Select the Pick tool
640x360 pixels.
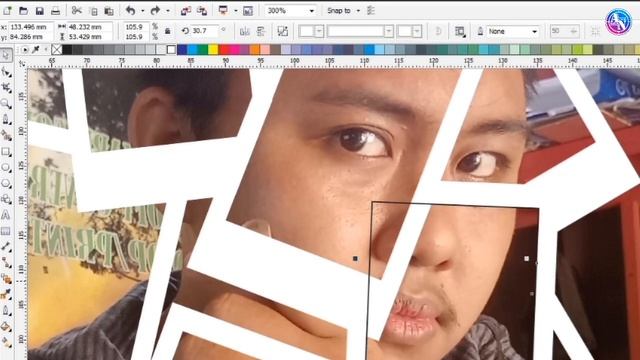click(6, 55)
